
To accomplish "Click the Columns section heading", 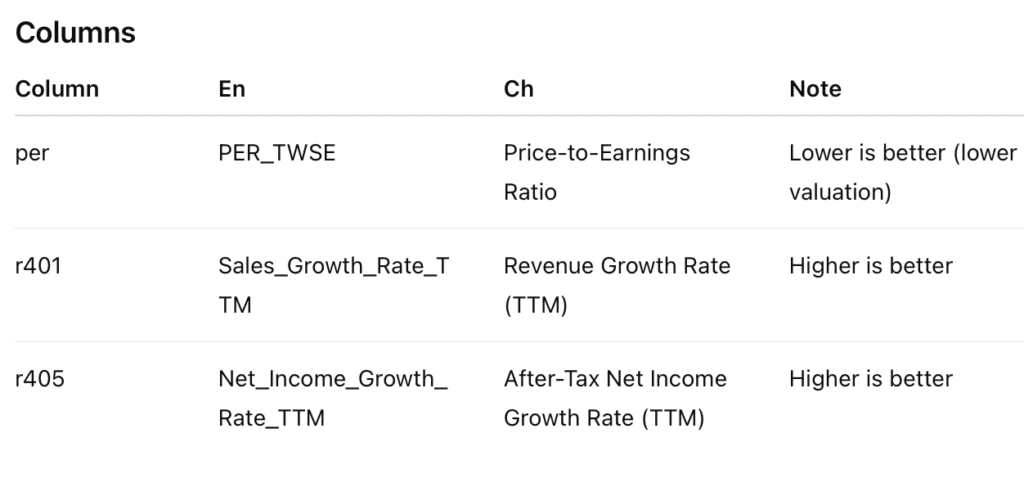I will click(75, 33).
